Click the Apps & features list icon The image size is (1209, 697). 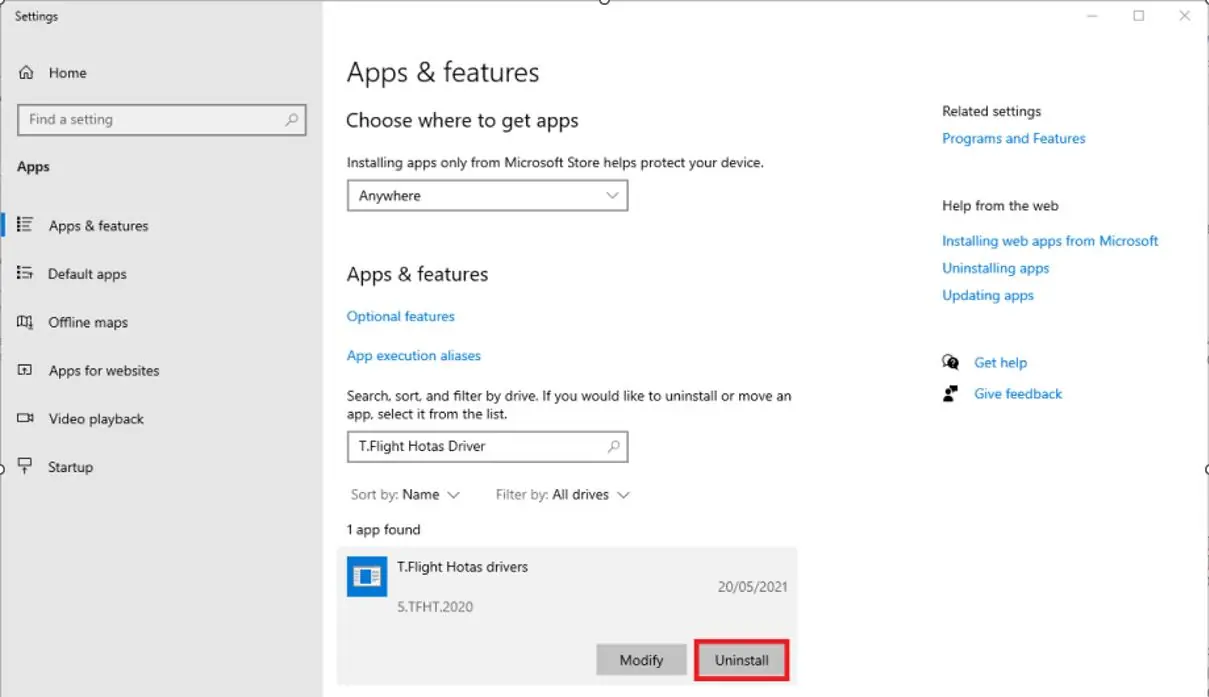26,225
